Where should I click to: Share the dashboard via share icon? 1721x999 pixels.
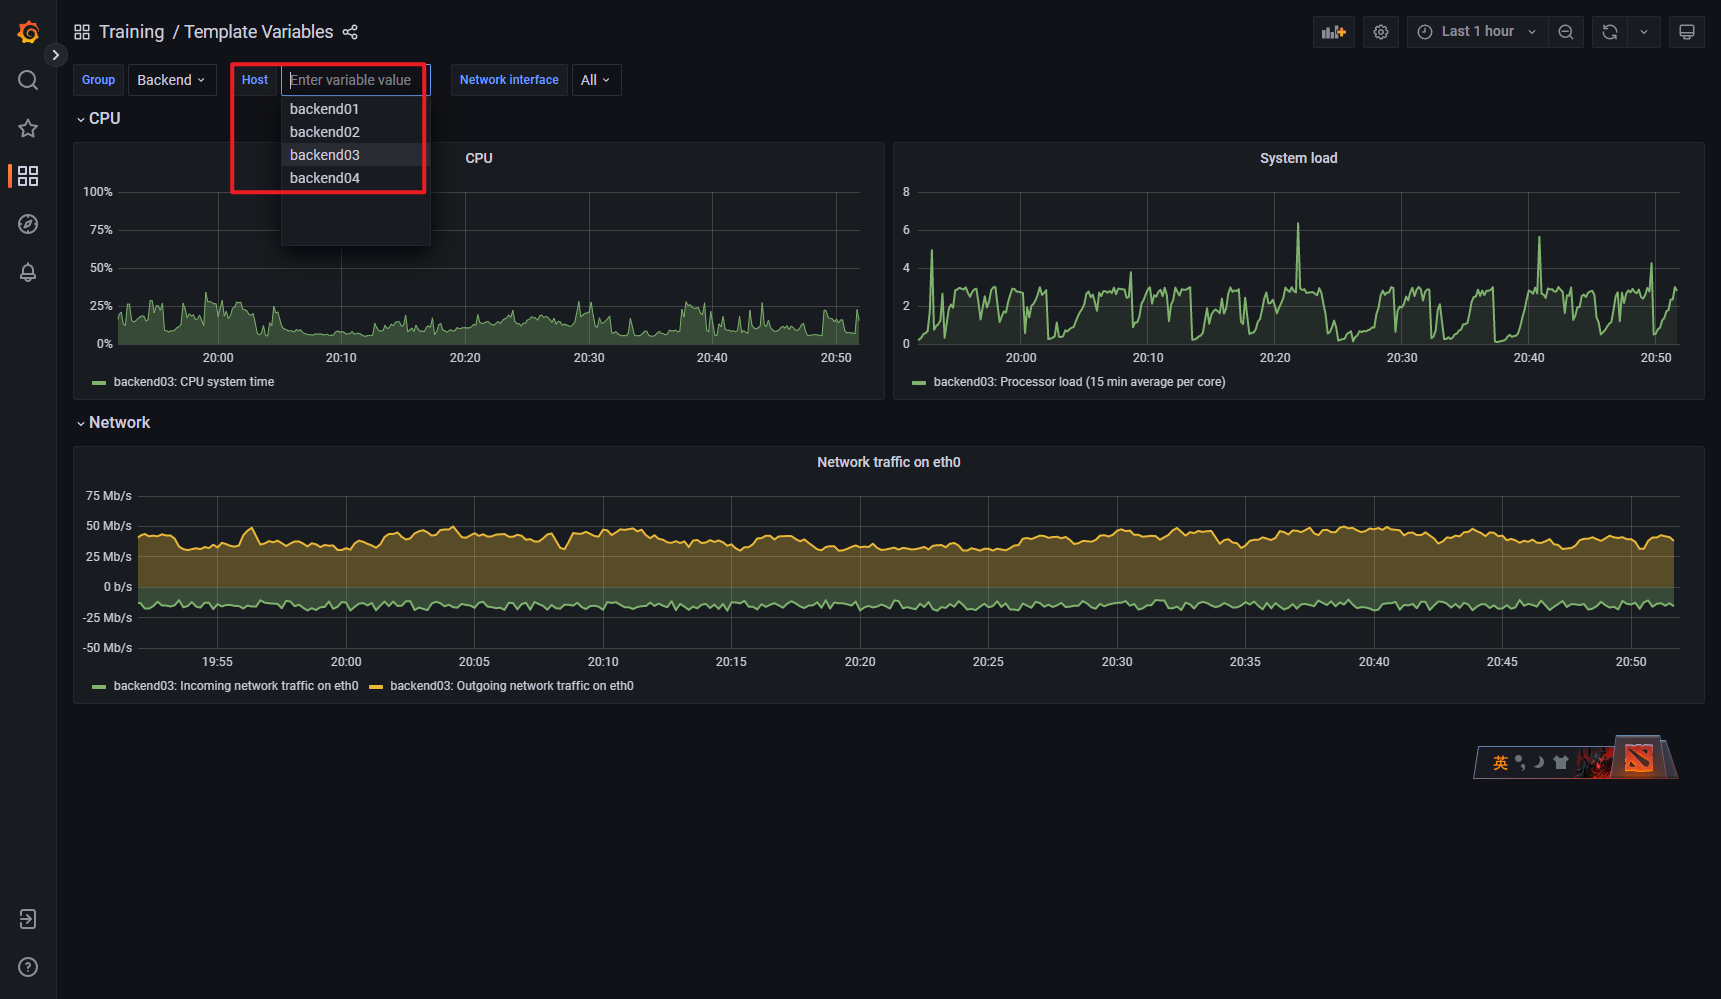350,32
